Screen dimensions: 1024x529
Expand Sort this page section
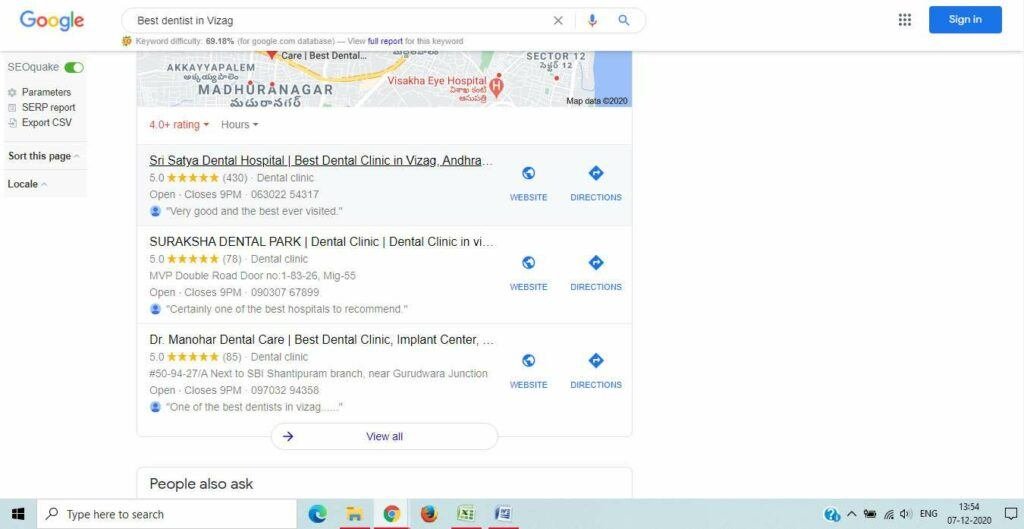pos(44,156)
